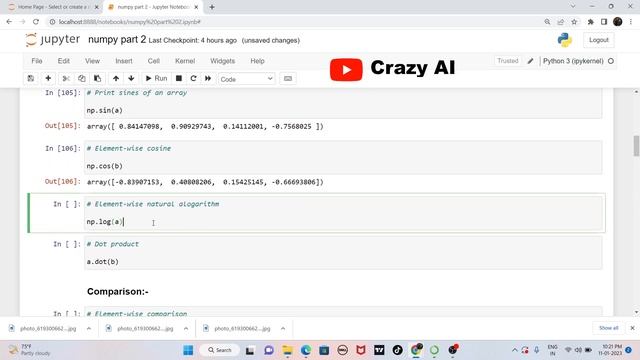Go back in browser
The image size is (640, 360).
9,22
